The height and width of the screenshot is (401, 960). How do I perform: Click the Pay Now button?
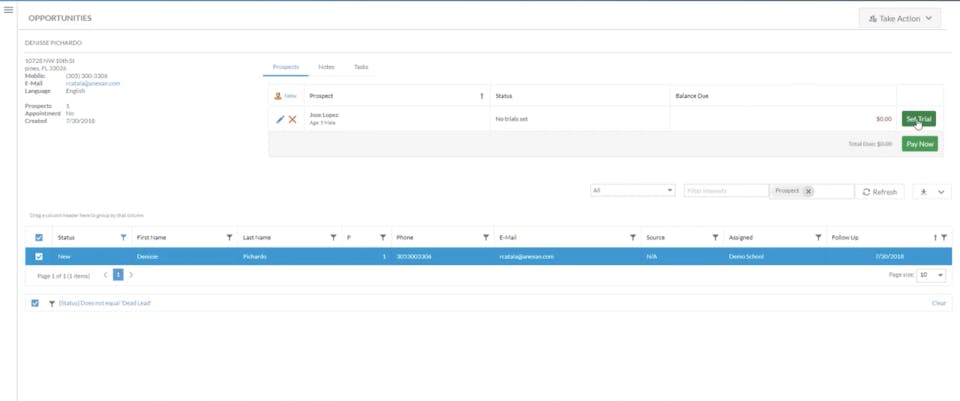tap(920, 144)
